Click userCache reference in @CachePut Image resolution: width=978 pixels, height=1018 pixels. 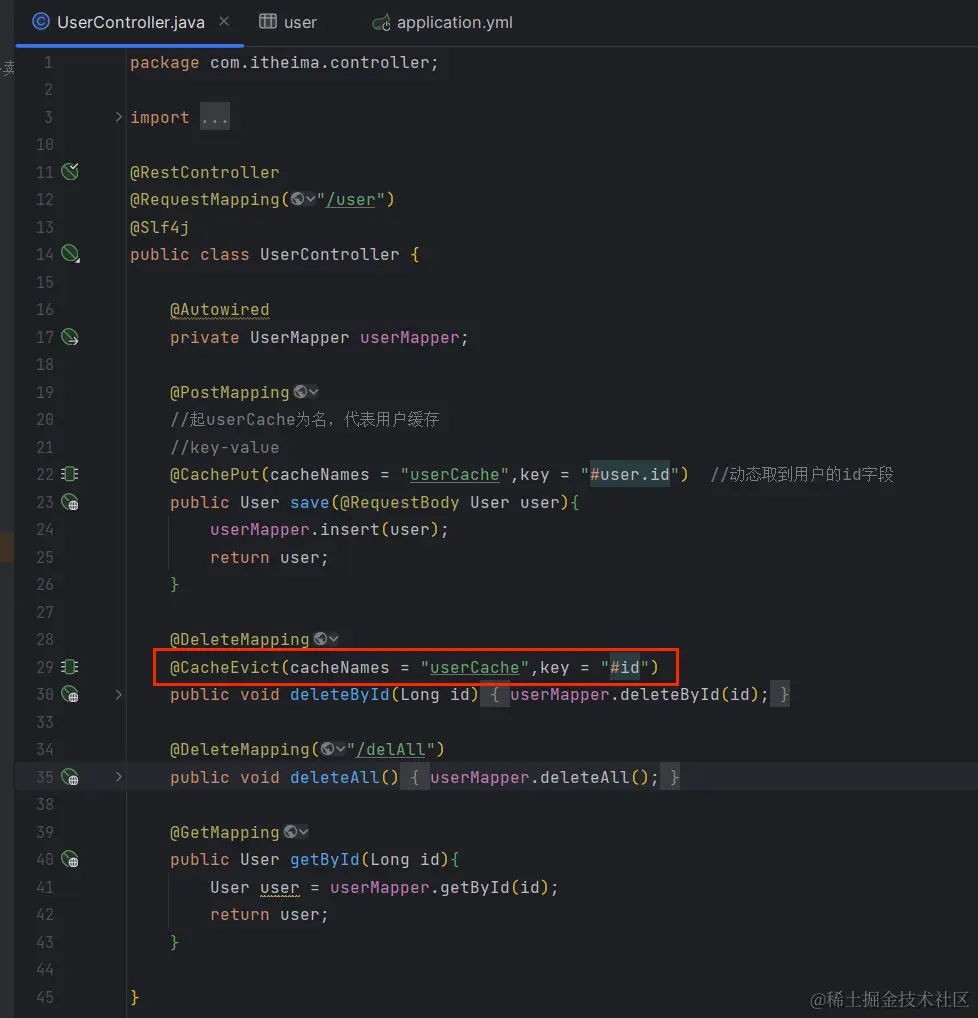[x=455, y=475]
